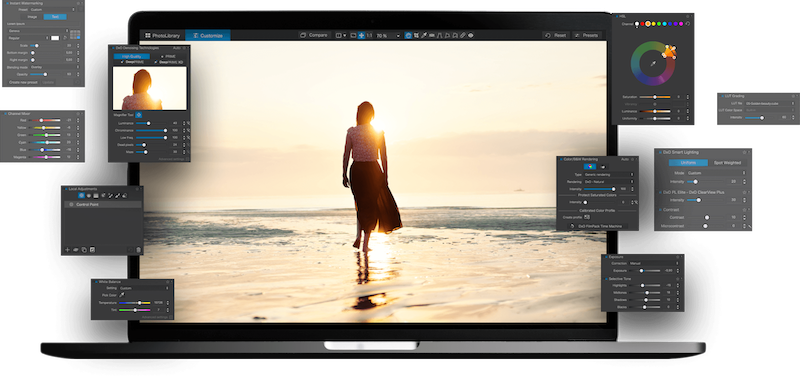Image resolution: width=800 pixels, height=381 pixels.
Task: Adjust the Blue slider in Channel Mixer
Action: coord(44,150)
